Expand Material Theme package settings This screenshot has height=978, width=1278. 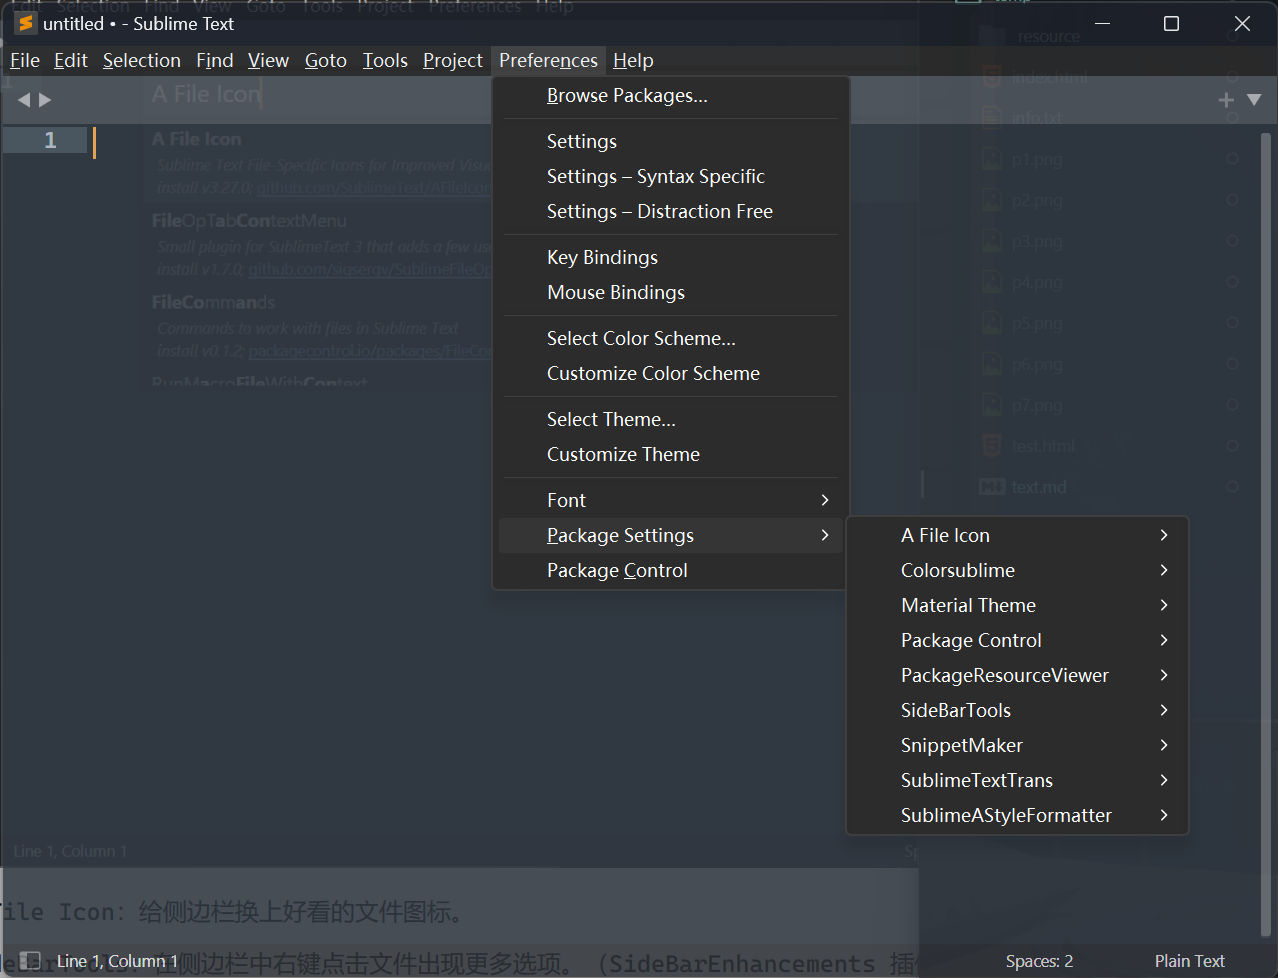[x=1017, y=606]
